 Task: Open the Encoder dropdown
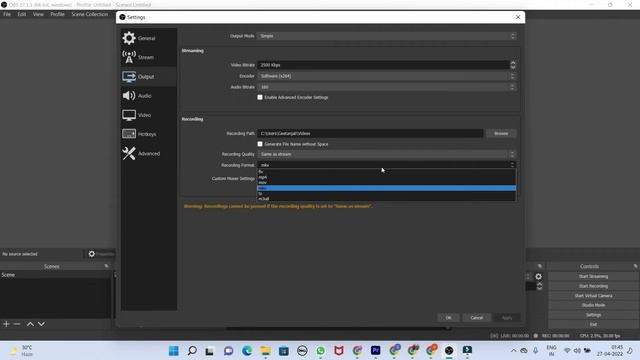pos(387,76)
